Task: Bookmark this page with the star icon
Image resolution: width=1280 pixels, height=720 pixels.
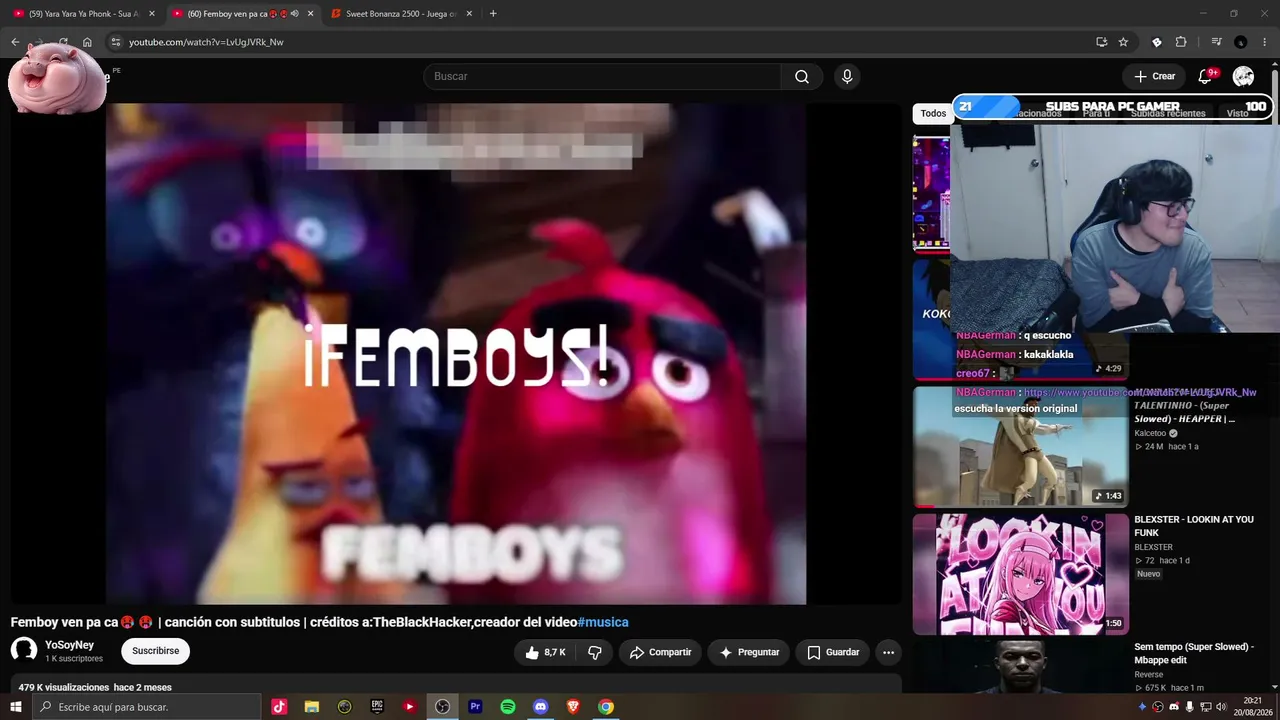Action: pyautogui.click(x=1123, y=42)
